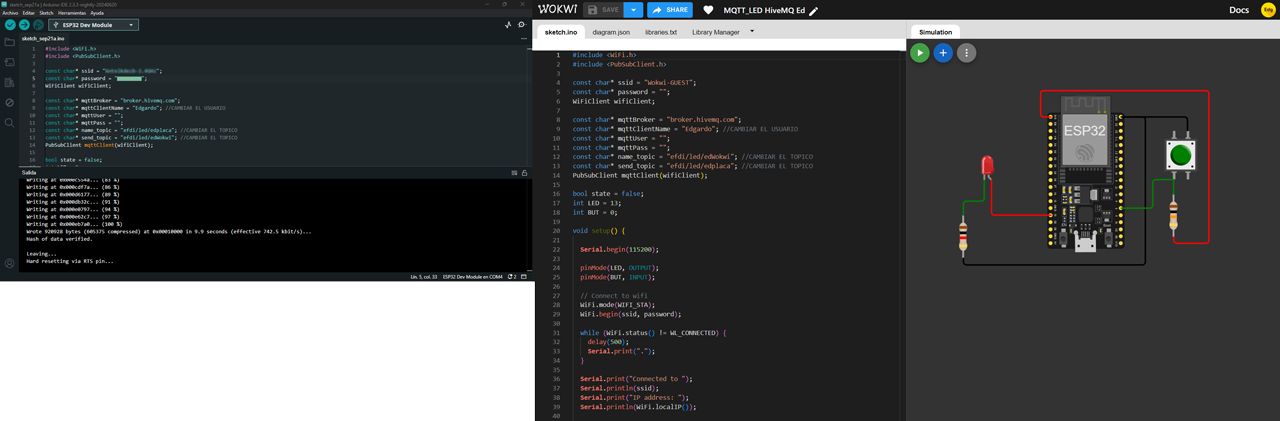Viewport: 1280px width, 421px height.
Task: Open the Docs link in Wokwi
Action: coord(1238,10)
